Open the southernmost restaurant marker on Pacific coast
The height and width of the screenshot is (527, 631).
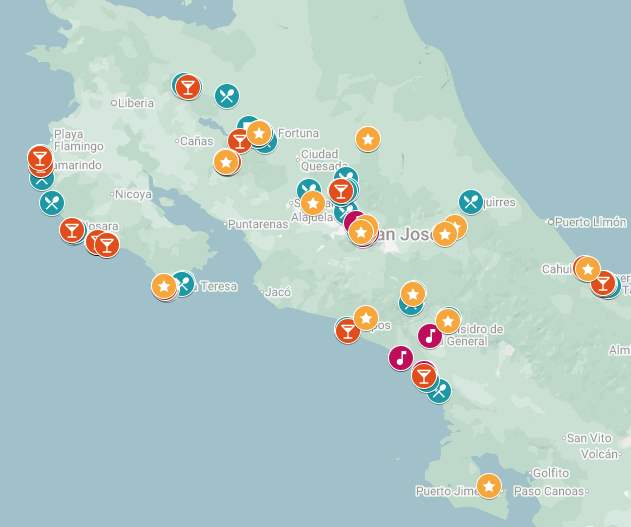[438, 390]
